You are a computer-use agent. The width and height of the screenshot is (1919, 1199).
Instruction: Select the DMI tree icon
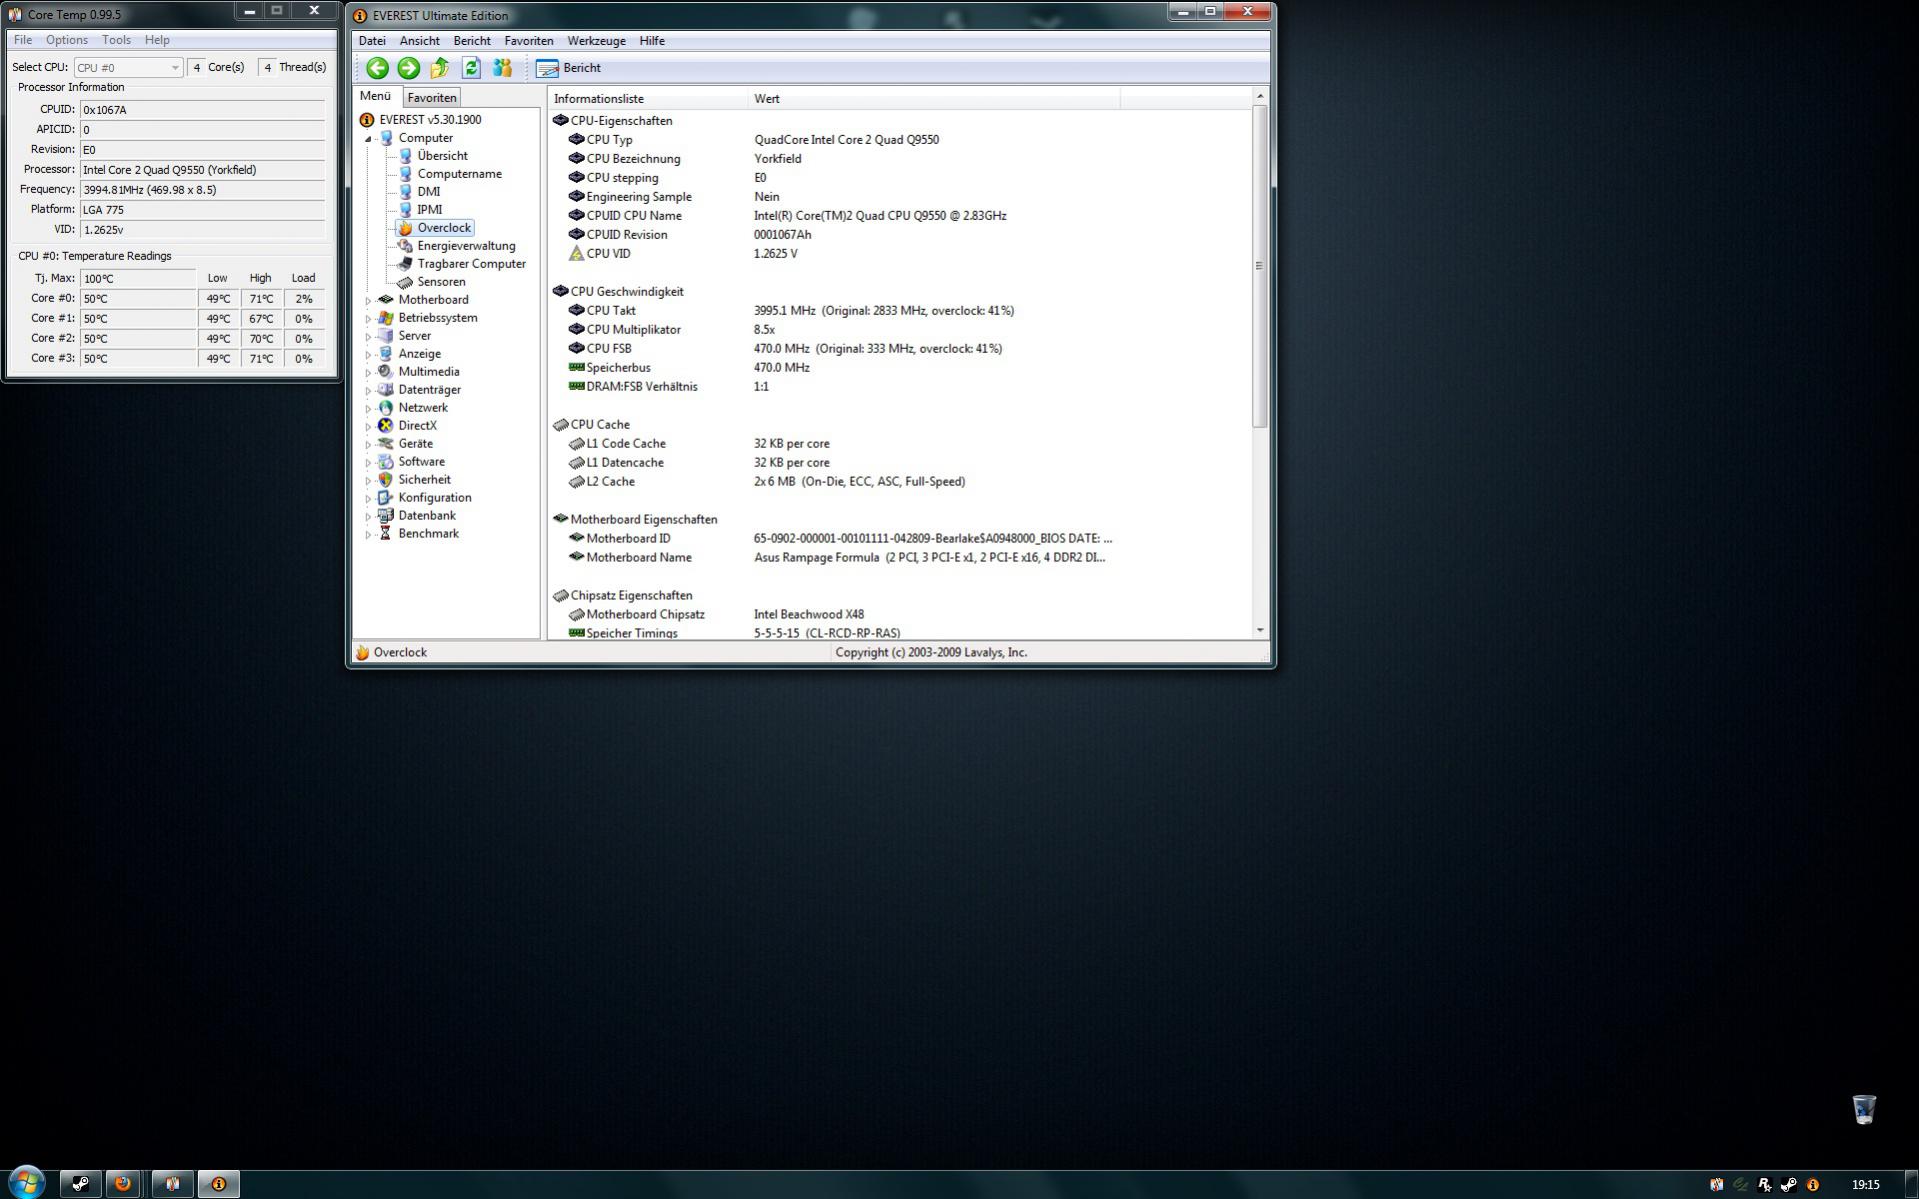[x=405, y=192]
